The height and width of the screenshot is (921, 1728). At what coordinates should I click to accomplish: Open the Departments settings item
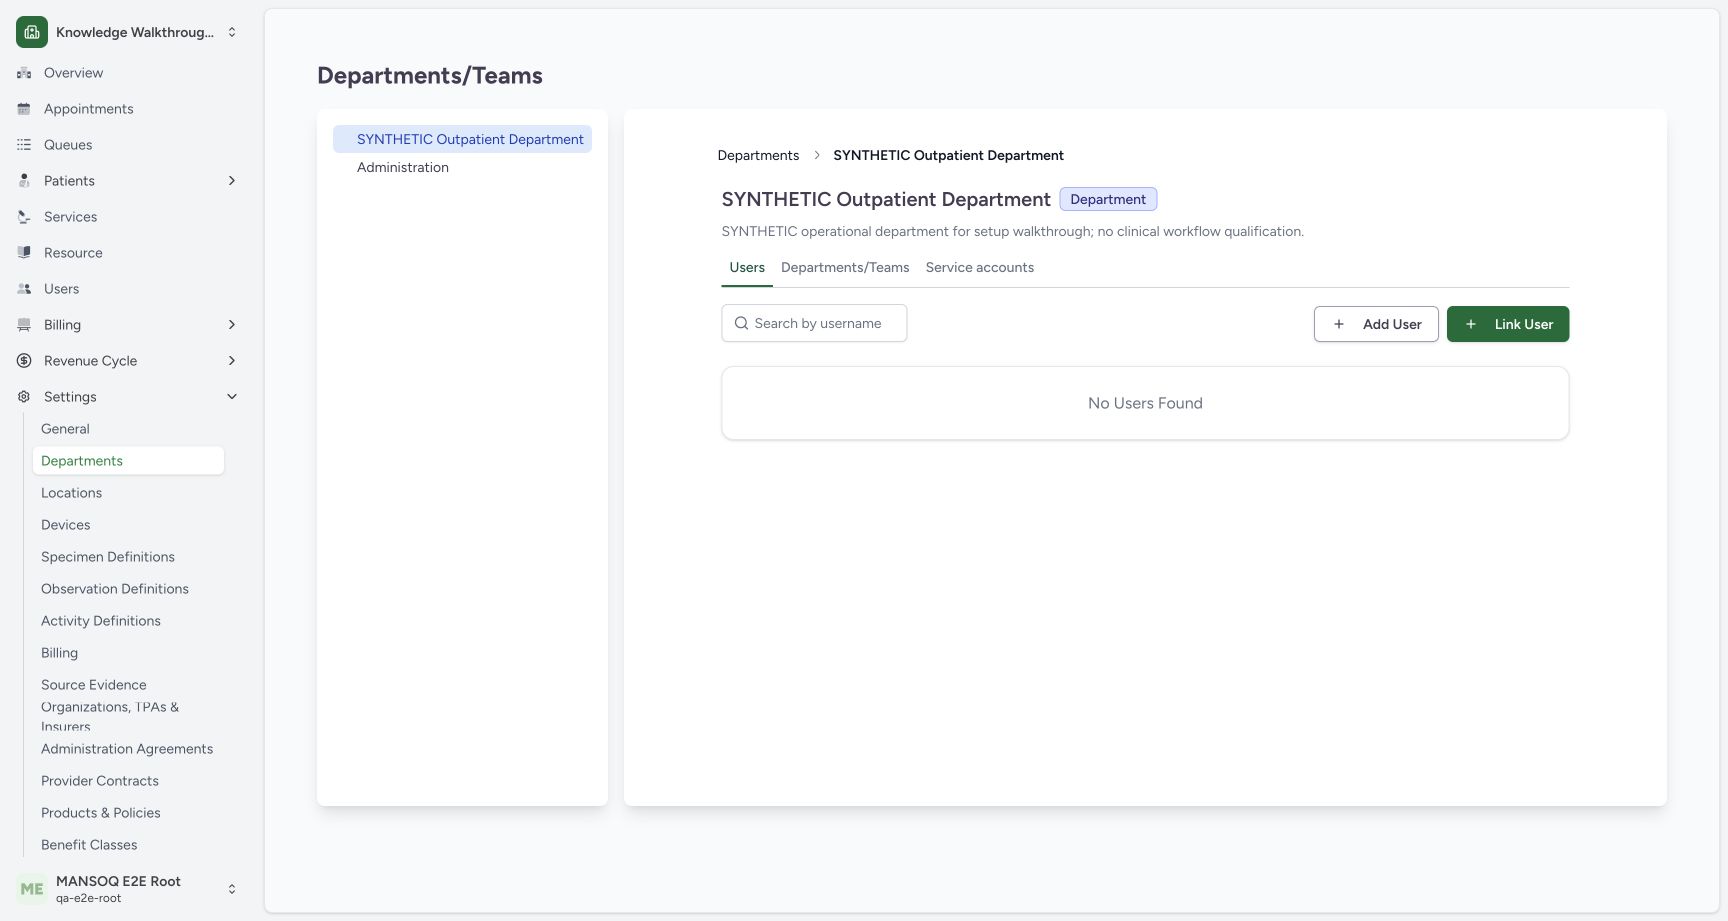click(x=128, y=461)
